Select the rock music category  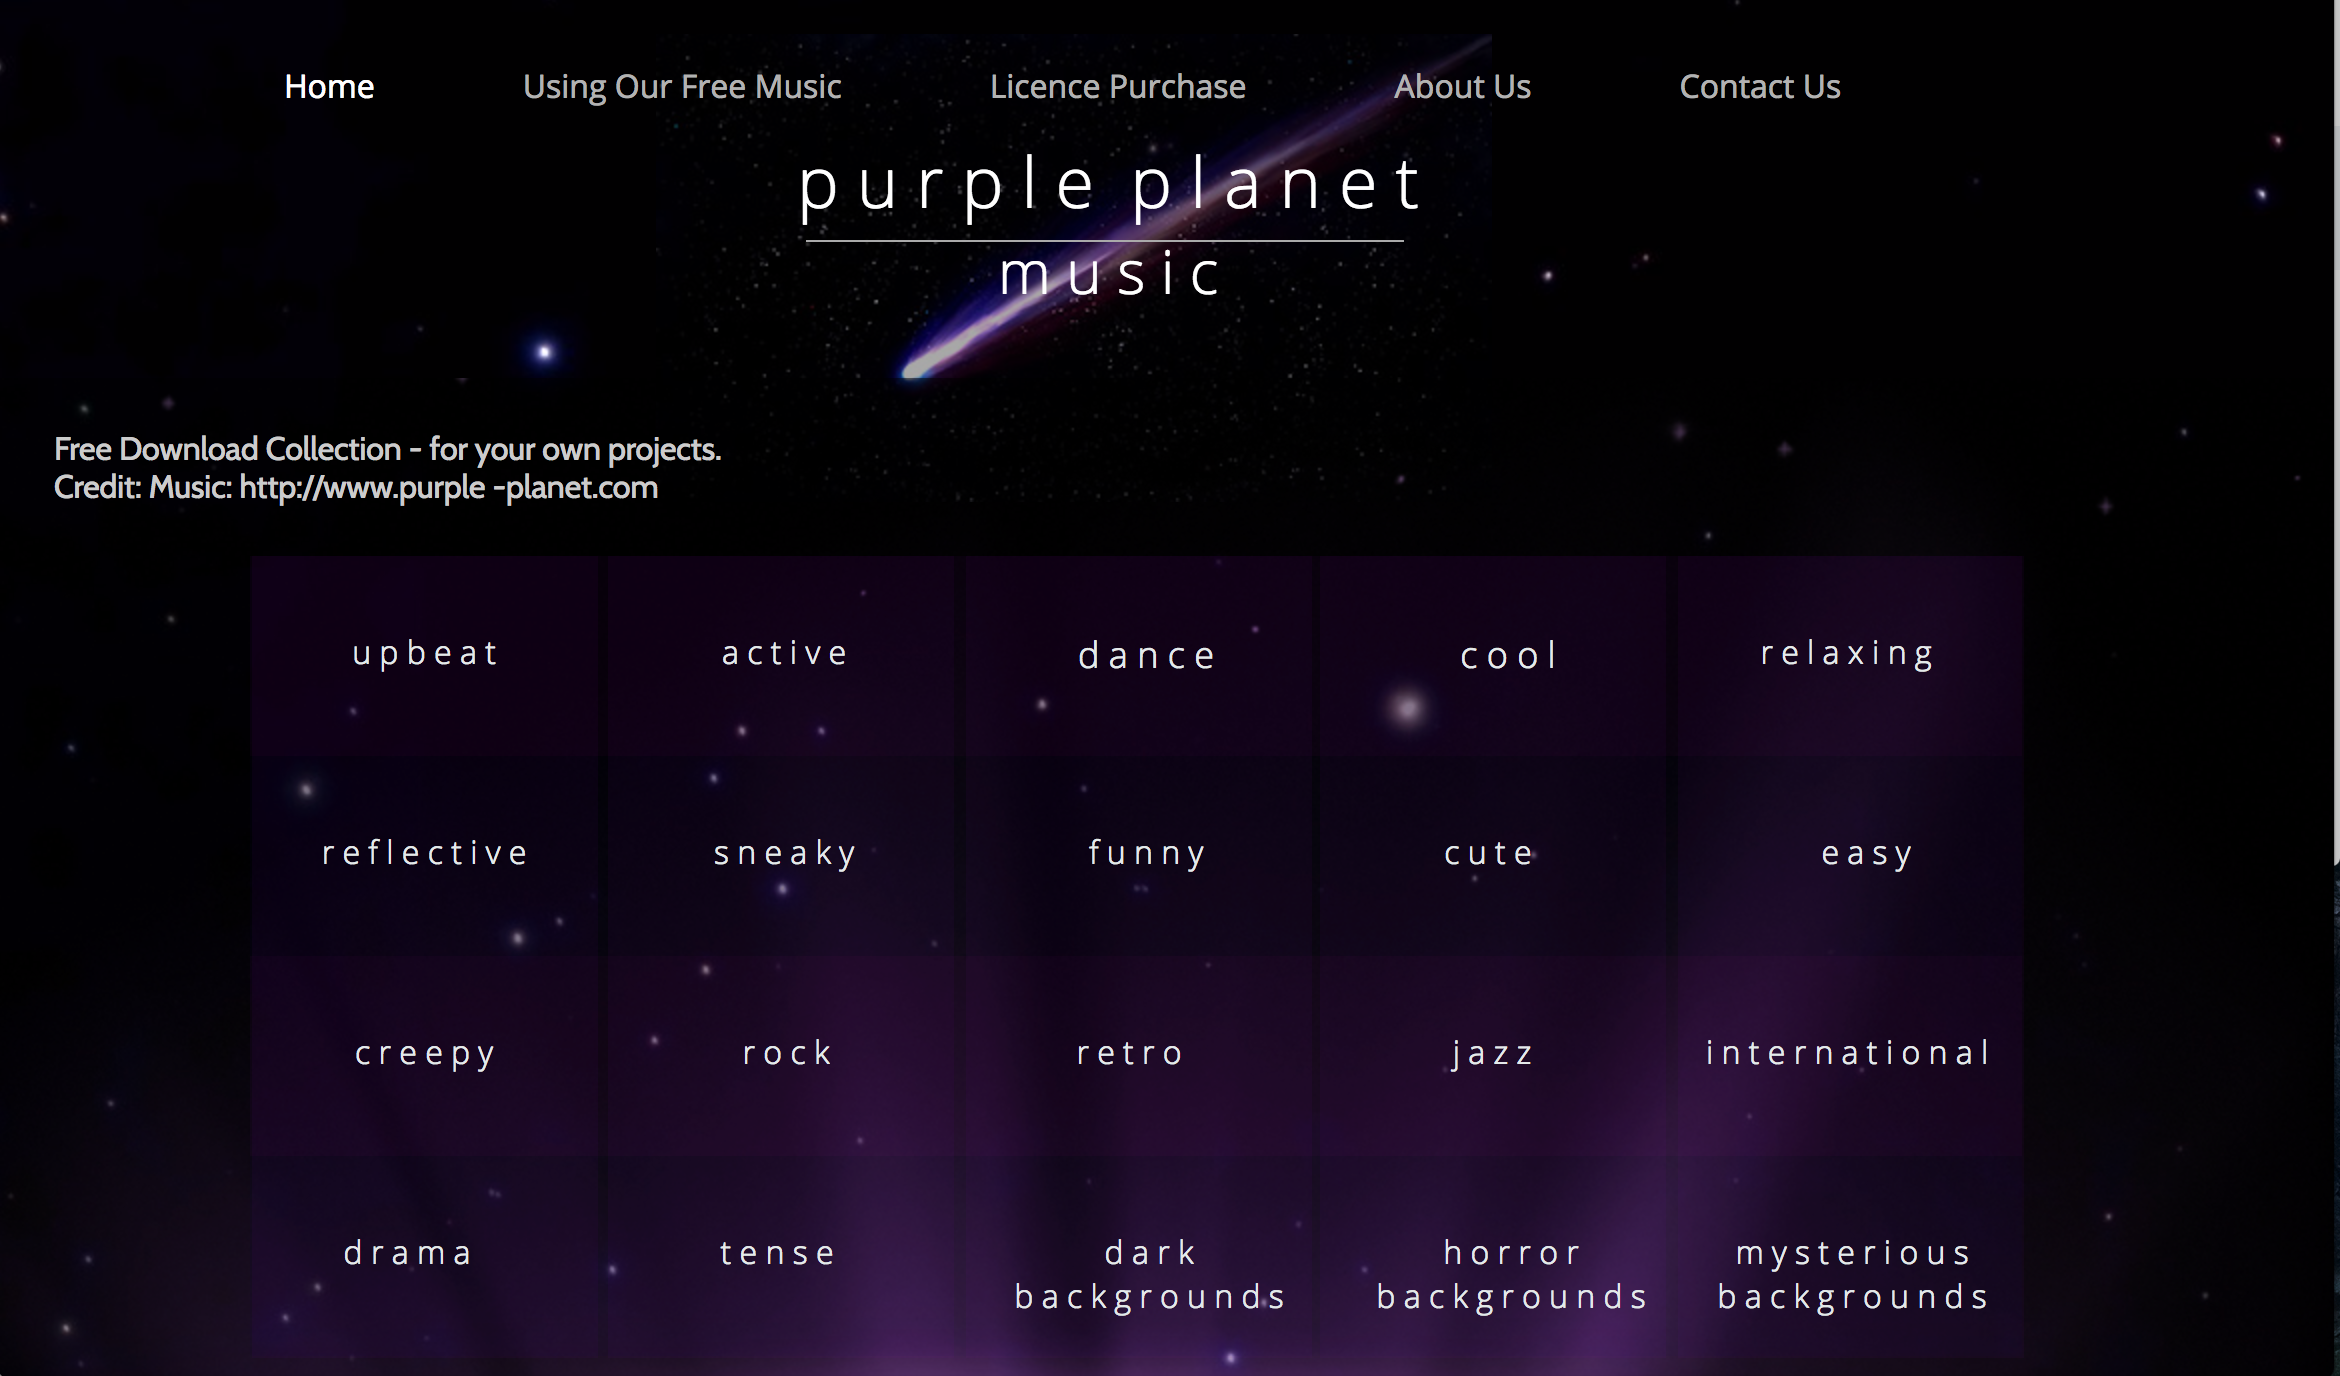click(x=788, y=1053)
